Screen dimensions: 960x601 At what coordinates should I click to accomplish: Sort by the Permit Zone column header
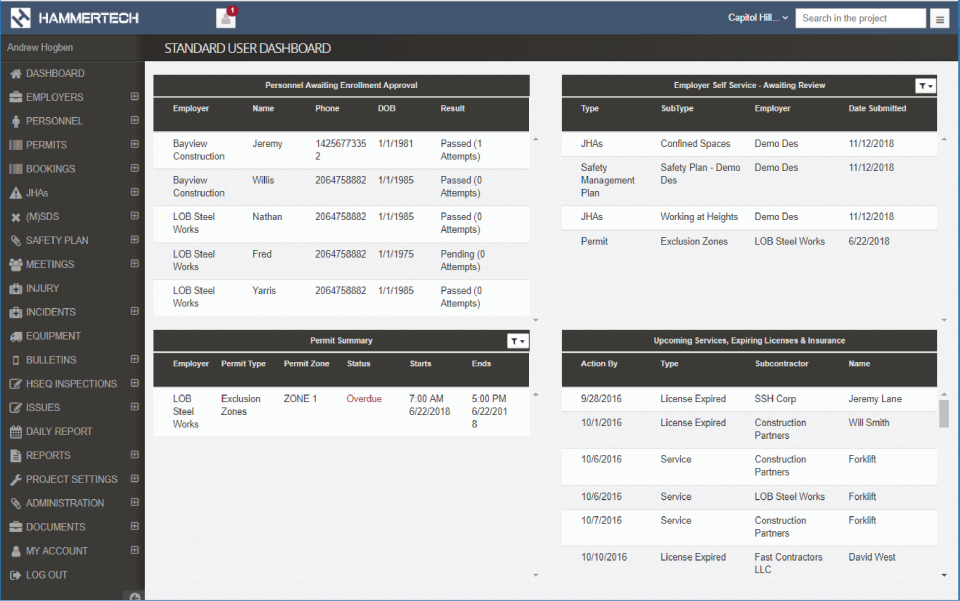306,364
